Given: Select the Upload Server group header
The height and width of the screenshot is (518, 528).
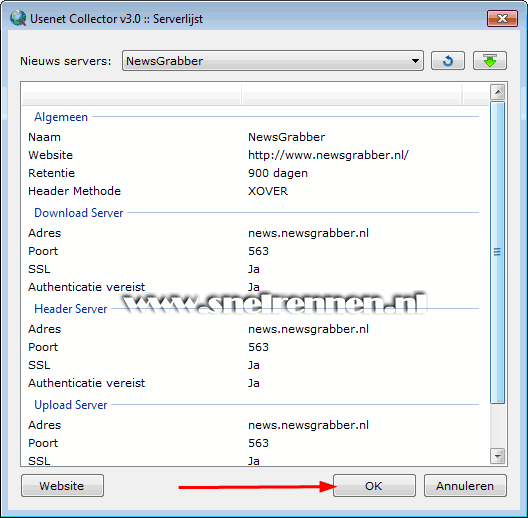Looking at the screenshot, I should [71, 405].
